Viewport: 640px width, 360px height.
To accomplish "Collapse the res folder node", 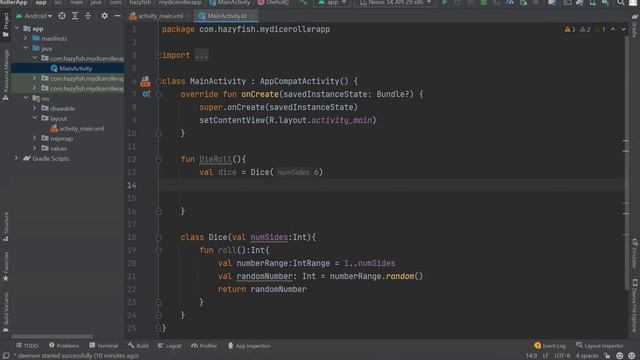I will (x=26, y=98).
